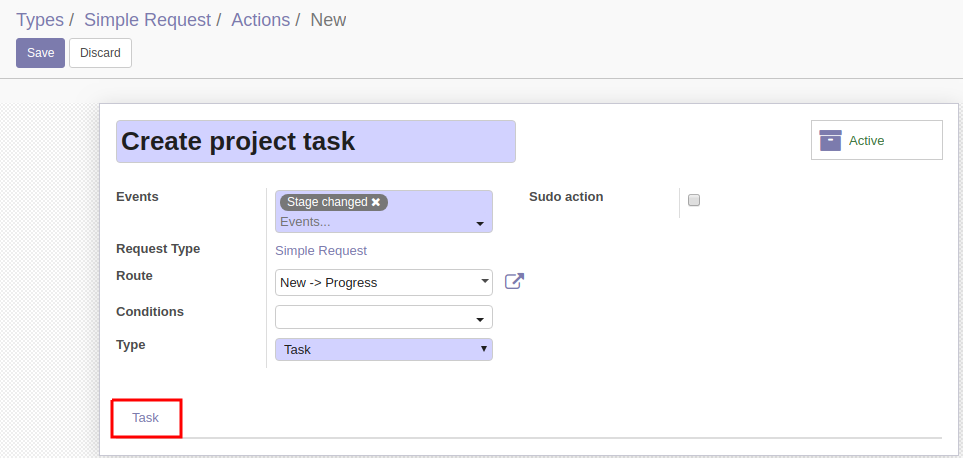Go to Types breadcrumb
This screenshot has width=963, height=458.
pyautogui.click(x=40, y=20)
